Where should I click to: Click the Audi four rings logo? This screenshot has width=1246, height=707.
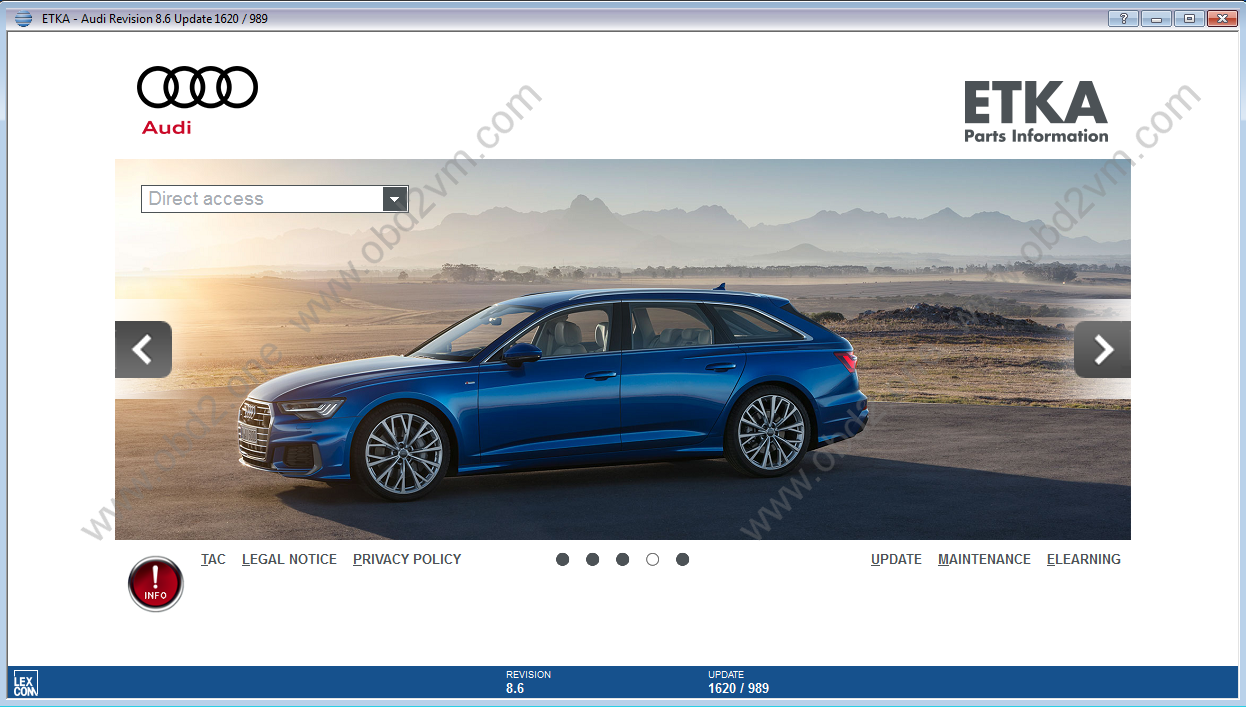tap(197, 88)
